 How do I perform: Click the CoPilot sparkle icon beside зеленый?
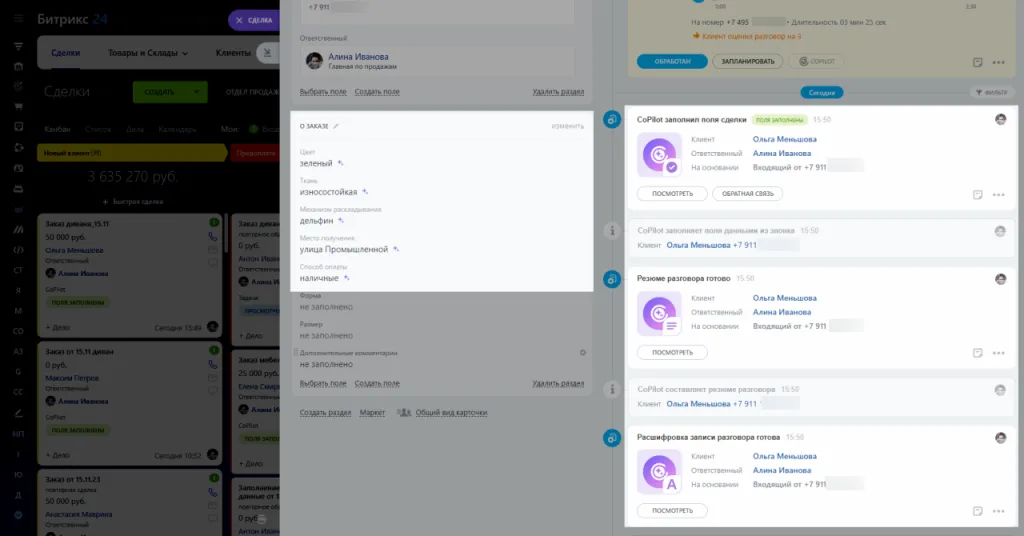[340, 162]
